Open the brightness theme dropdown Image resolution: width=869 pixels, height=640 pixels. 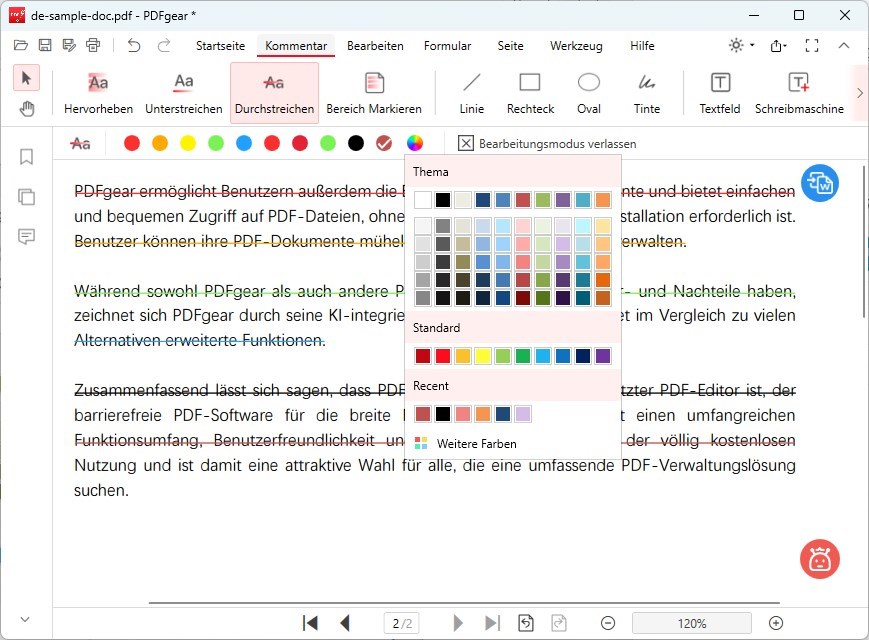click(741, 45)
